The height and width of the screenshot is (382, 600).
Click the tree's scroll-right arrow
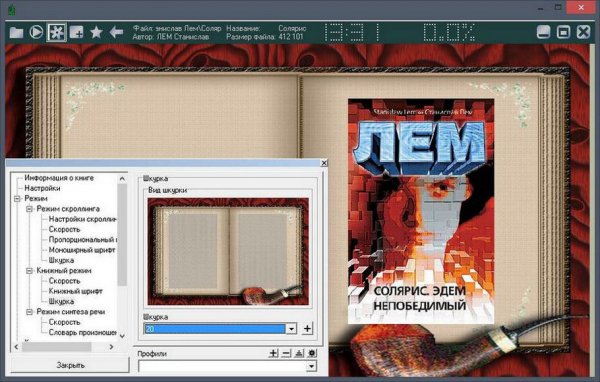click(x=111, y=347)
